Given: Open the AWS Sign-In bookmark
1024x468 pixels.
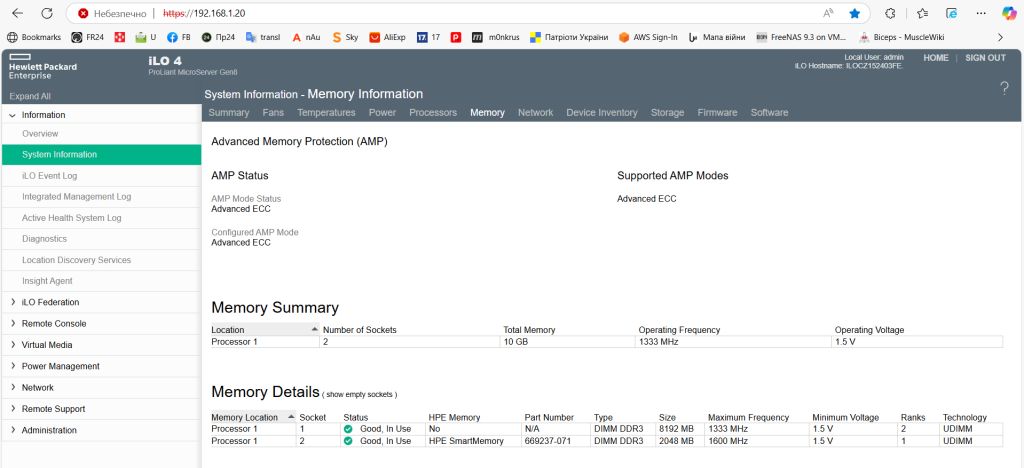Looking at the screenshot, I should tap(648, 37).
